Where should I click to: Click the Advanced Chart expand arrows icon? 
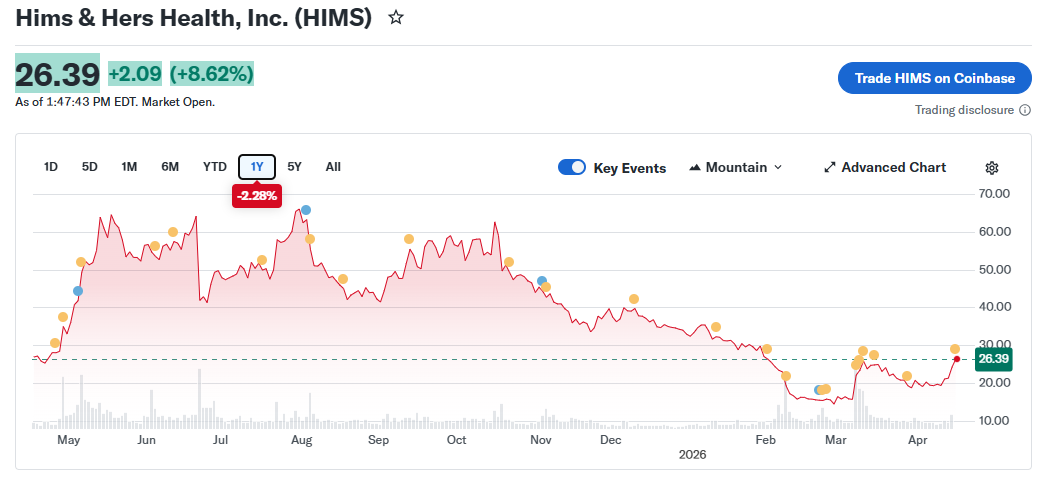[829, 168]
